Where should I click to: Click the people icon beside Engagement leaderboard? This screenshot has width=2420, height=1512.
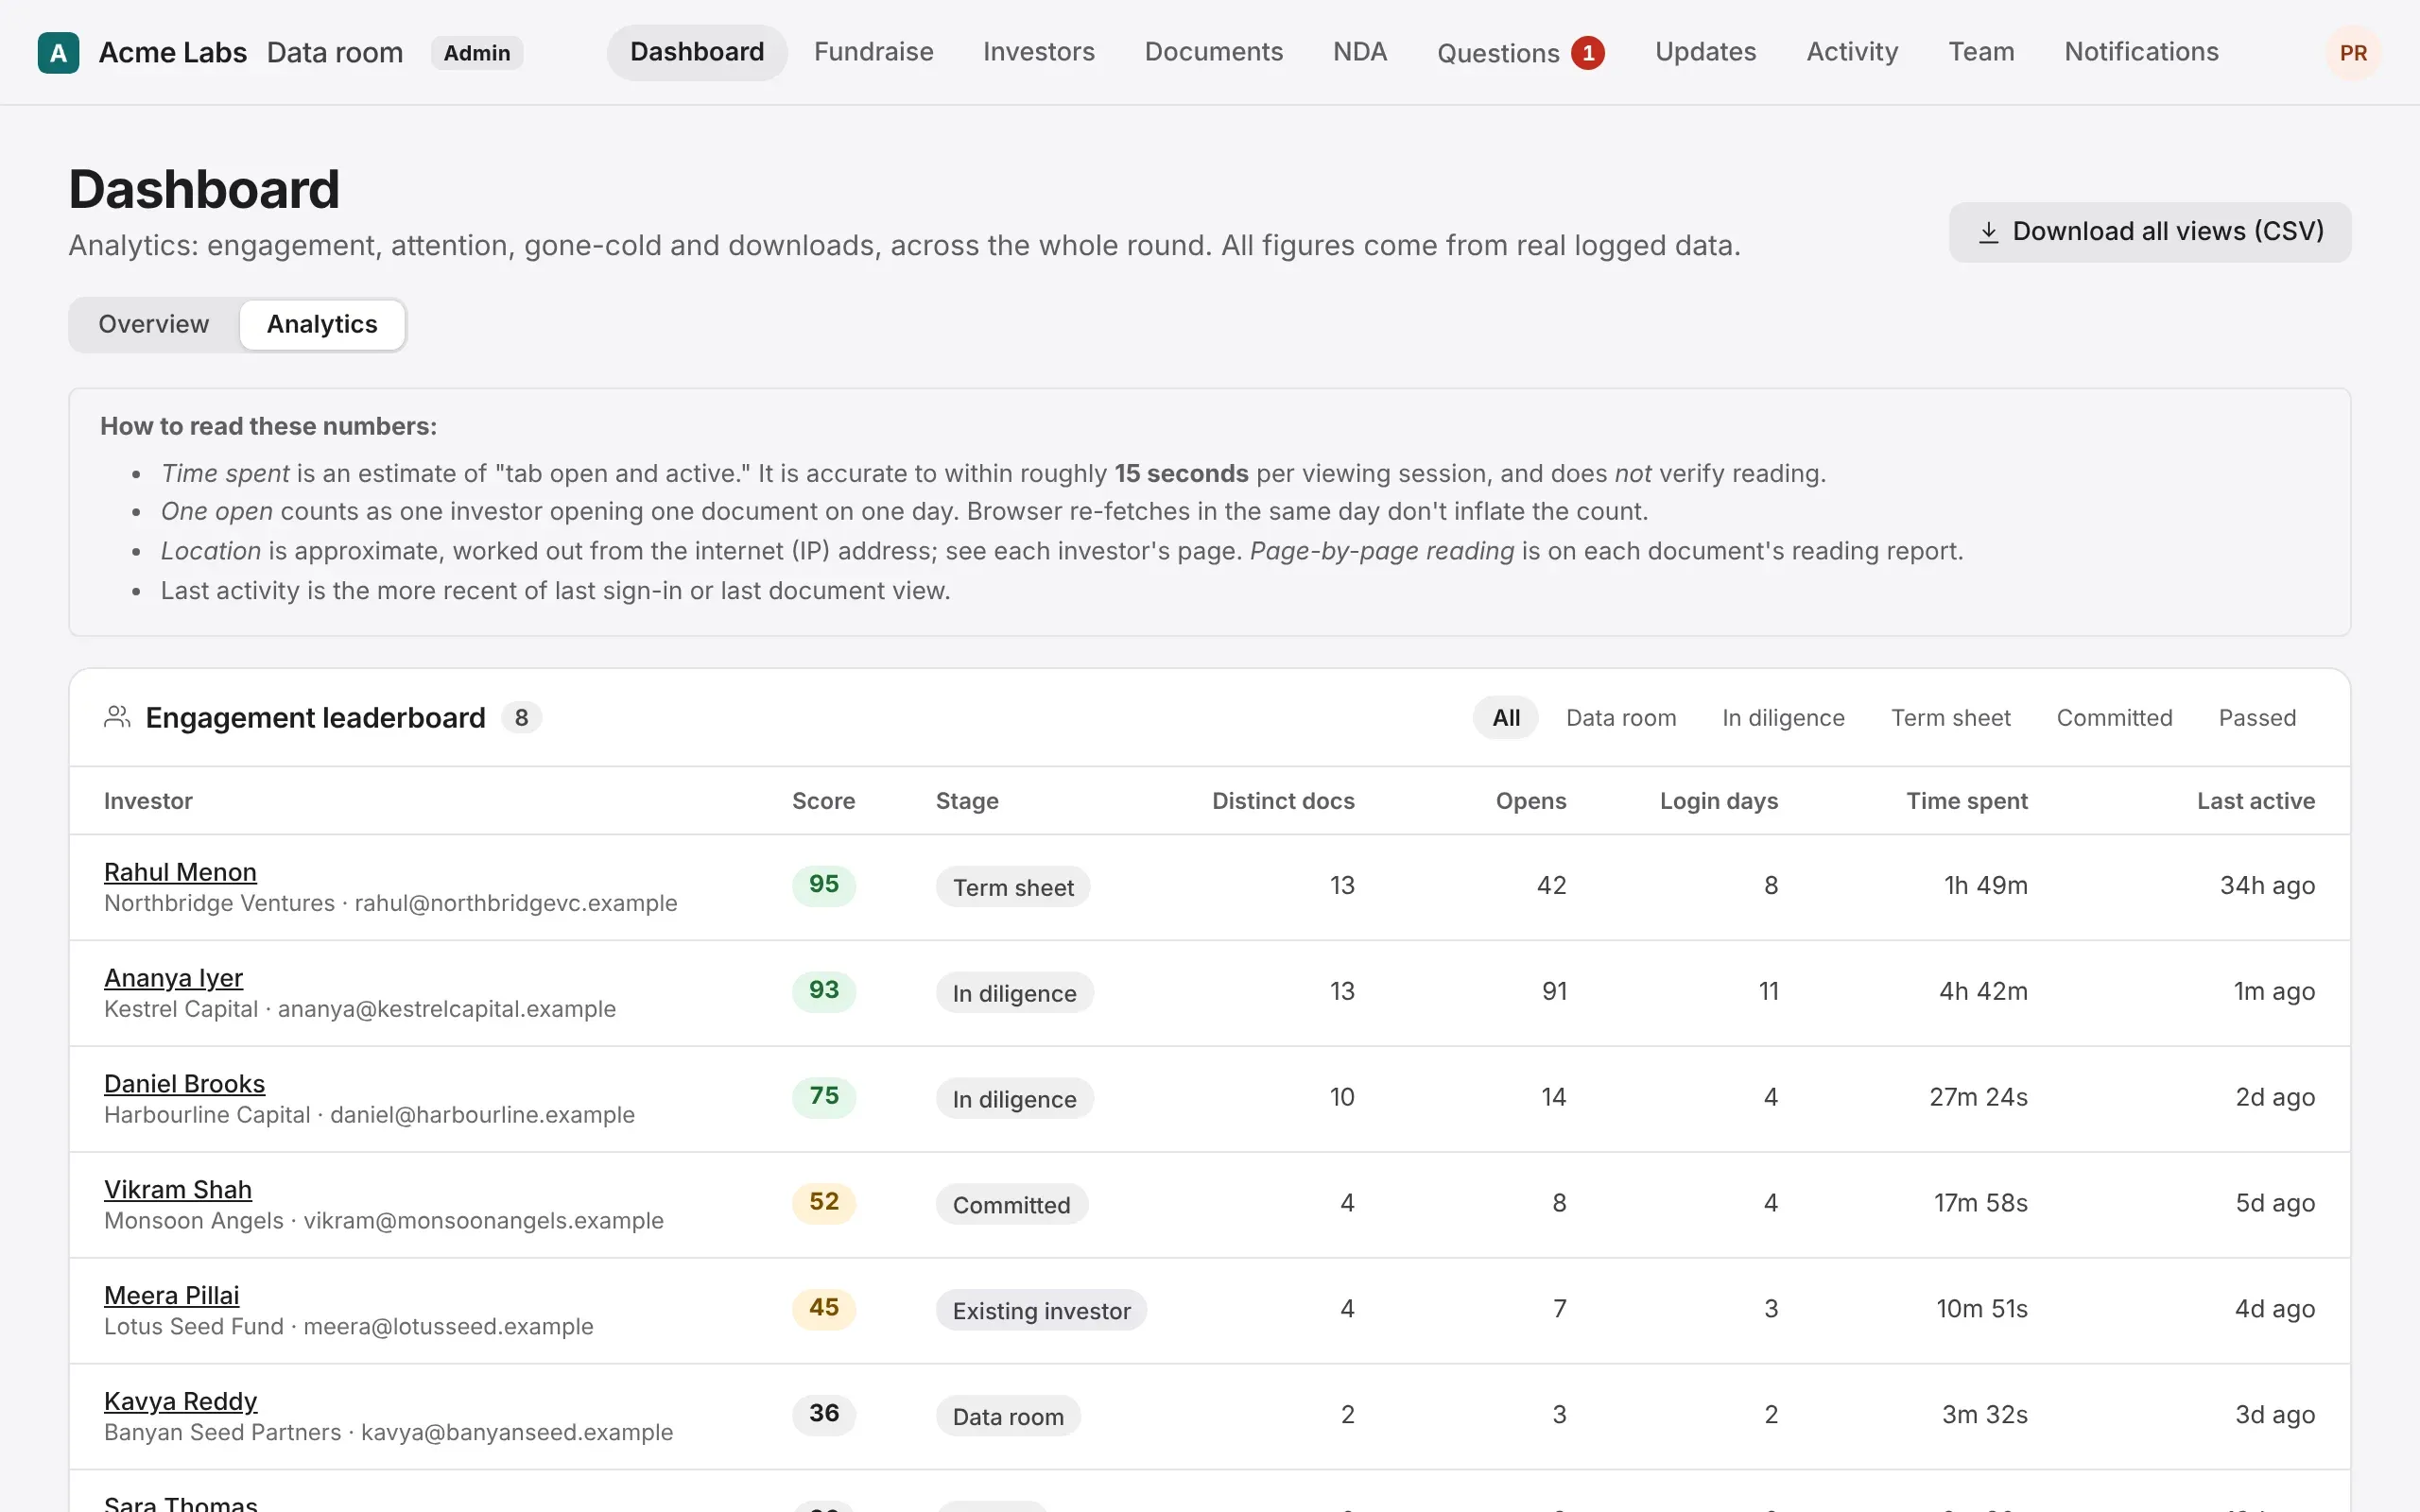click(x=117, y=717)
